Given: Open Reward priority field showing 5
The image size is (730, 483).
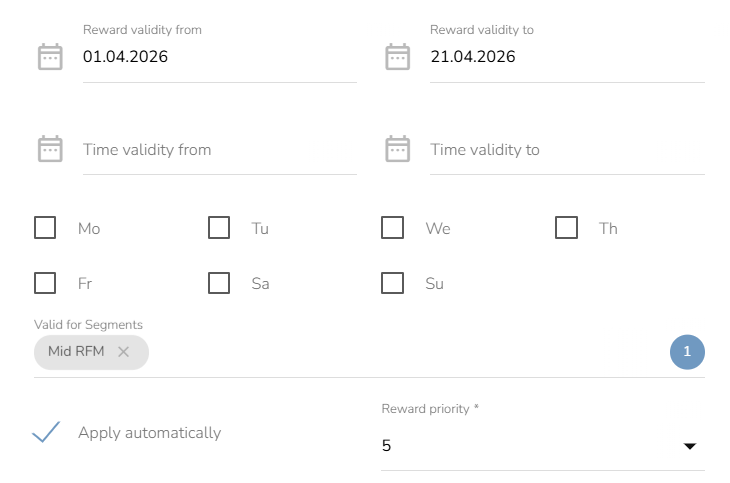Looking at the screenshot, I should click(543, 446).
